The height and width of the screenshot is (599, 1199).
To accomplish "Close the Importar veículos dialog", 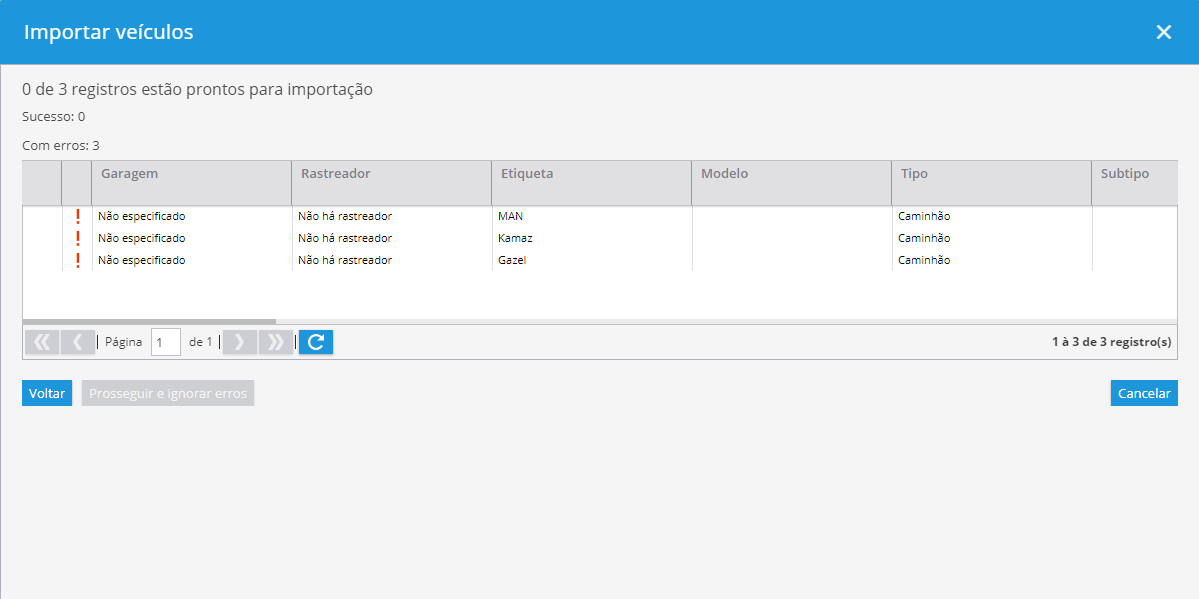I will click(x=1163, y=32).
